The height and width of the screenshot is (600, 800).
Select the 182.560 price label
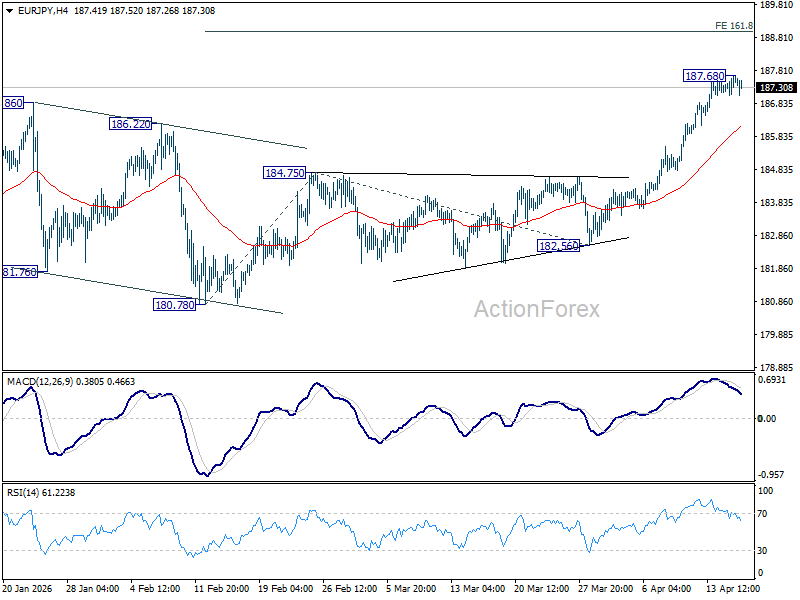(x=559, y=246)
